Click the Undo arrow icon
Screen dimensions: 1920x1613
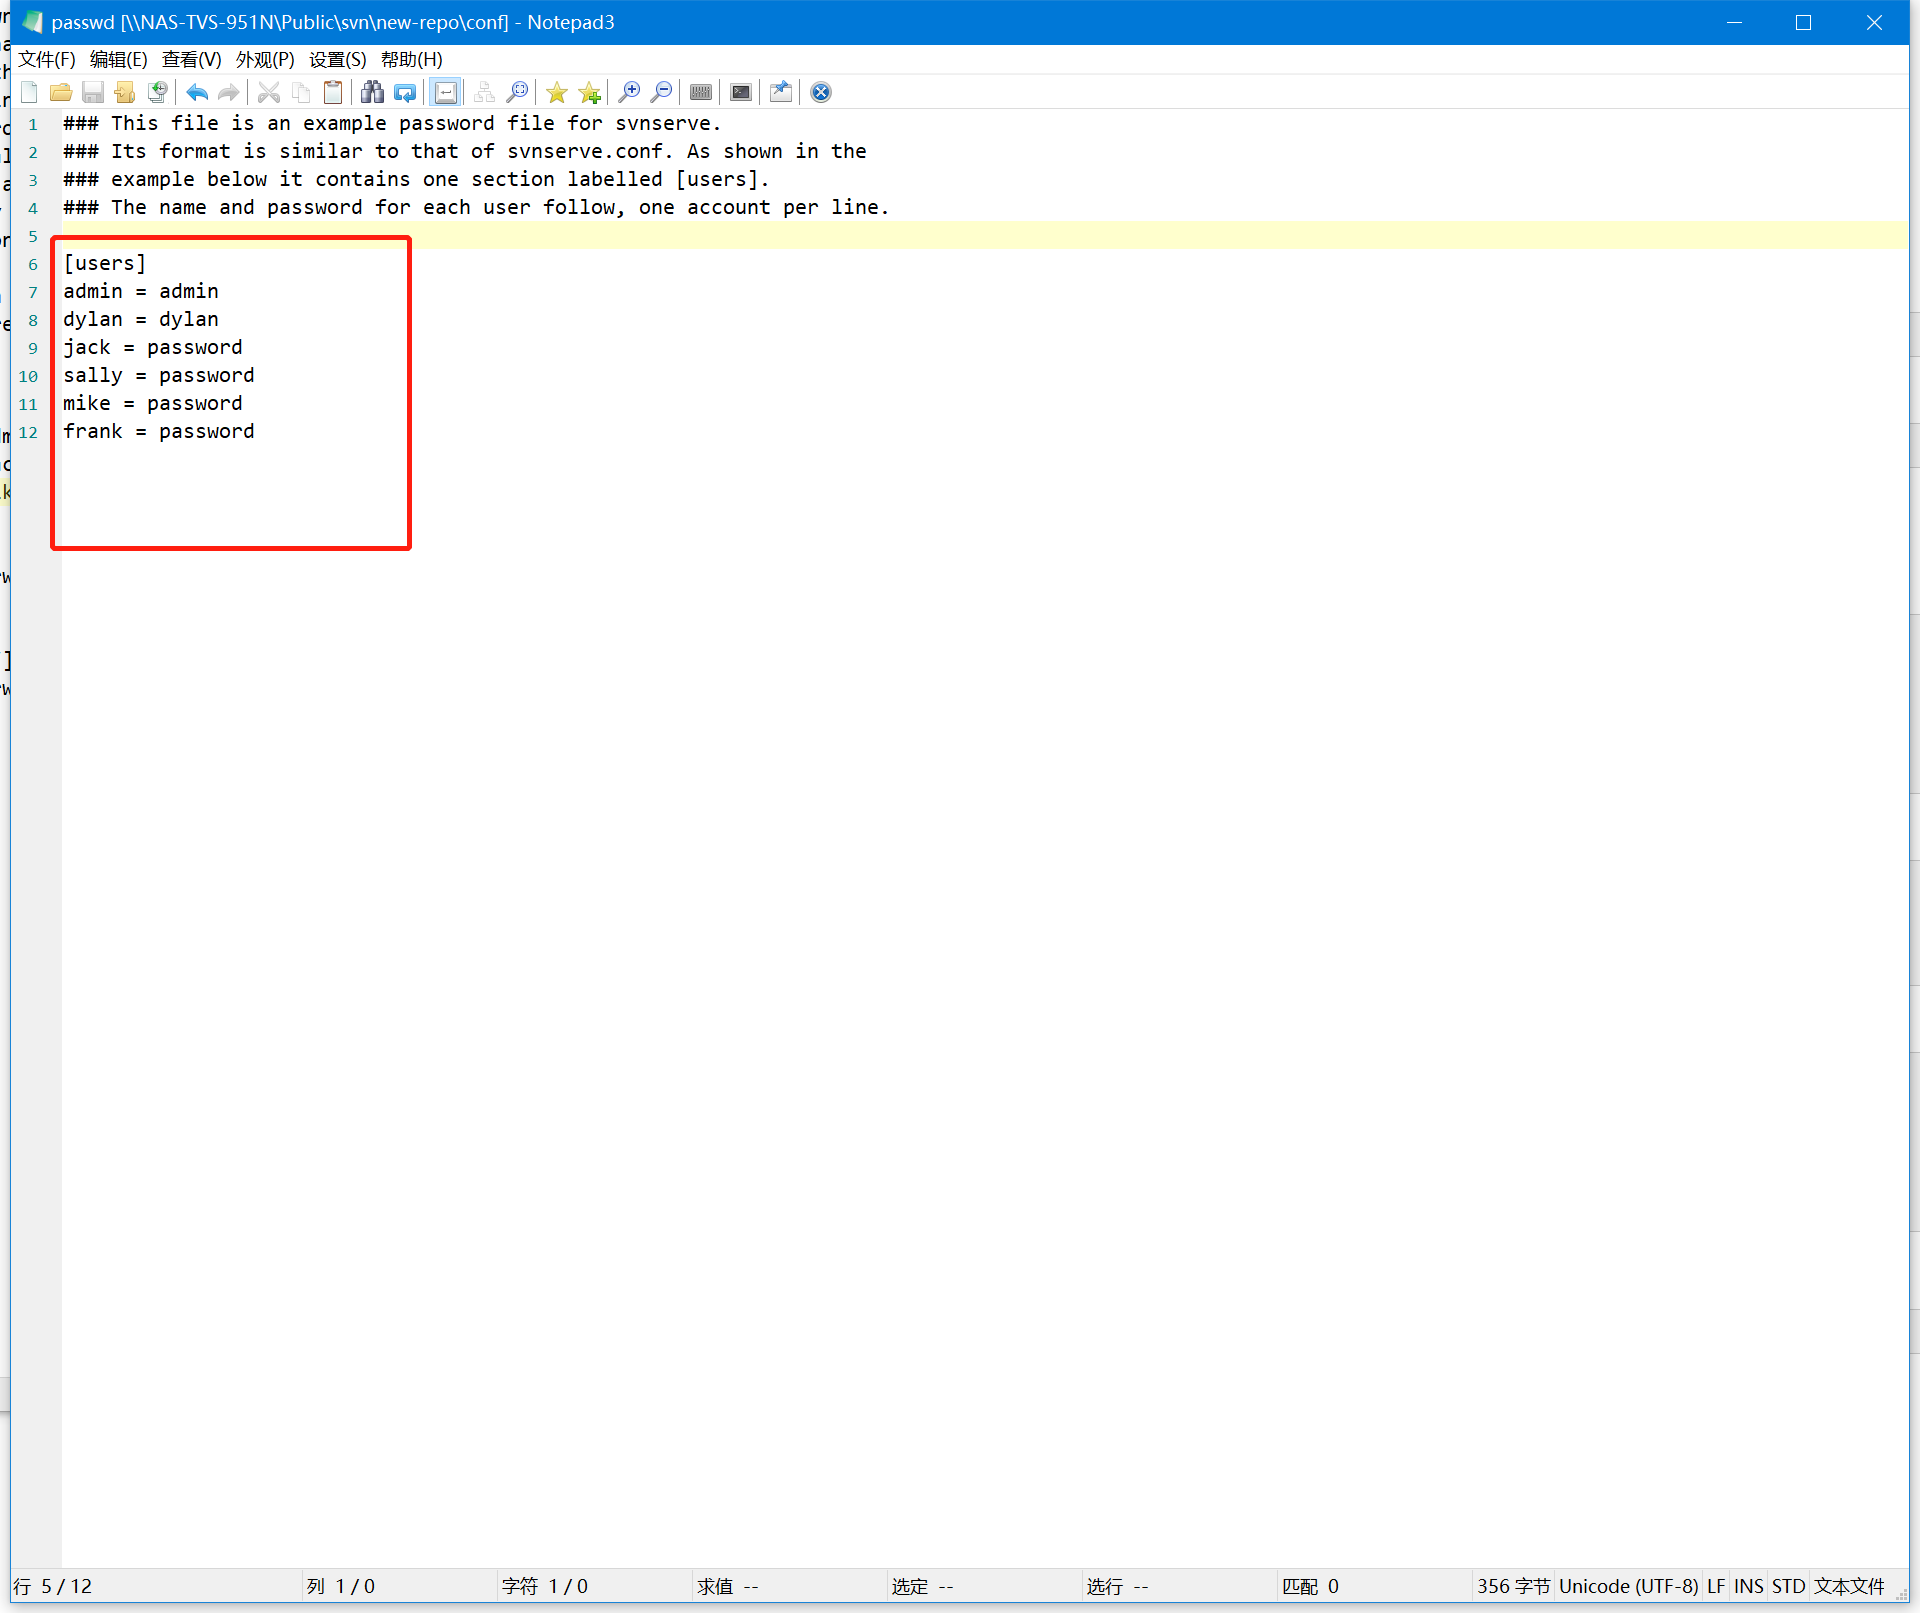197,93
